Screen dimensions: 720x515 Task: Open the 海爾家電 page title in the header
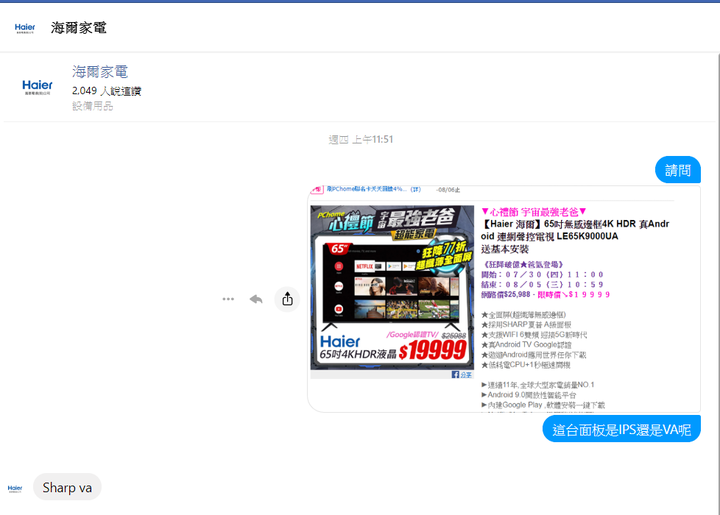(79, 28)
